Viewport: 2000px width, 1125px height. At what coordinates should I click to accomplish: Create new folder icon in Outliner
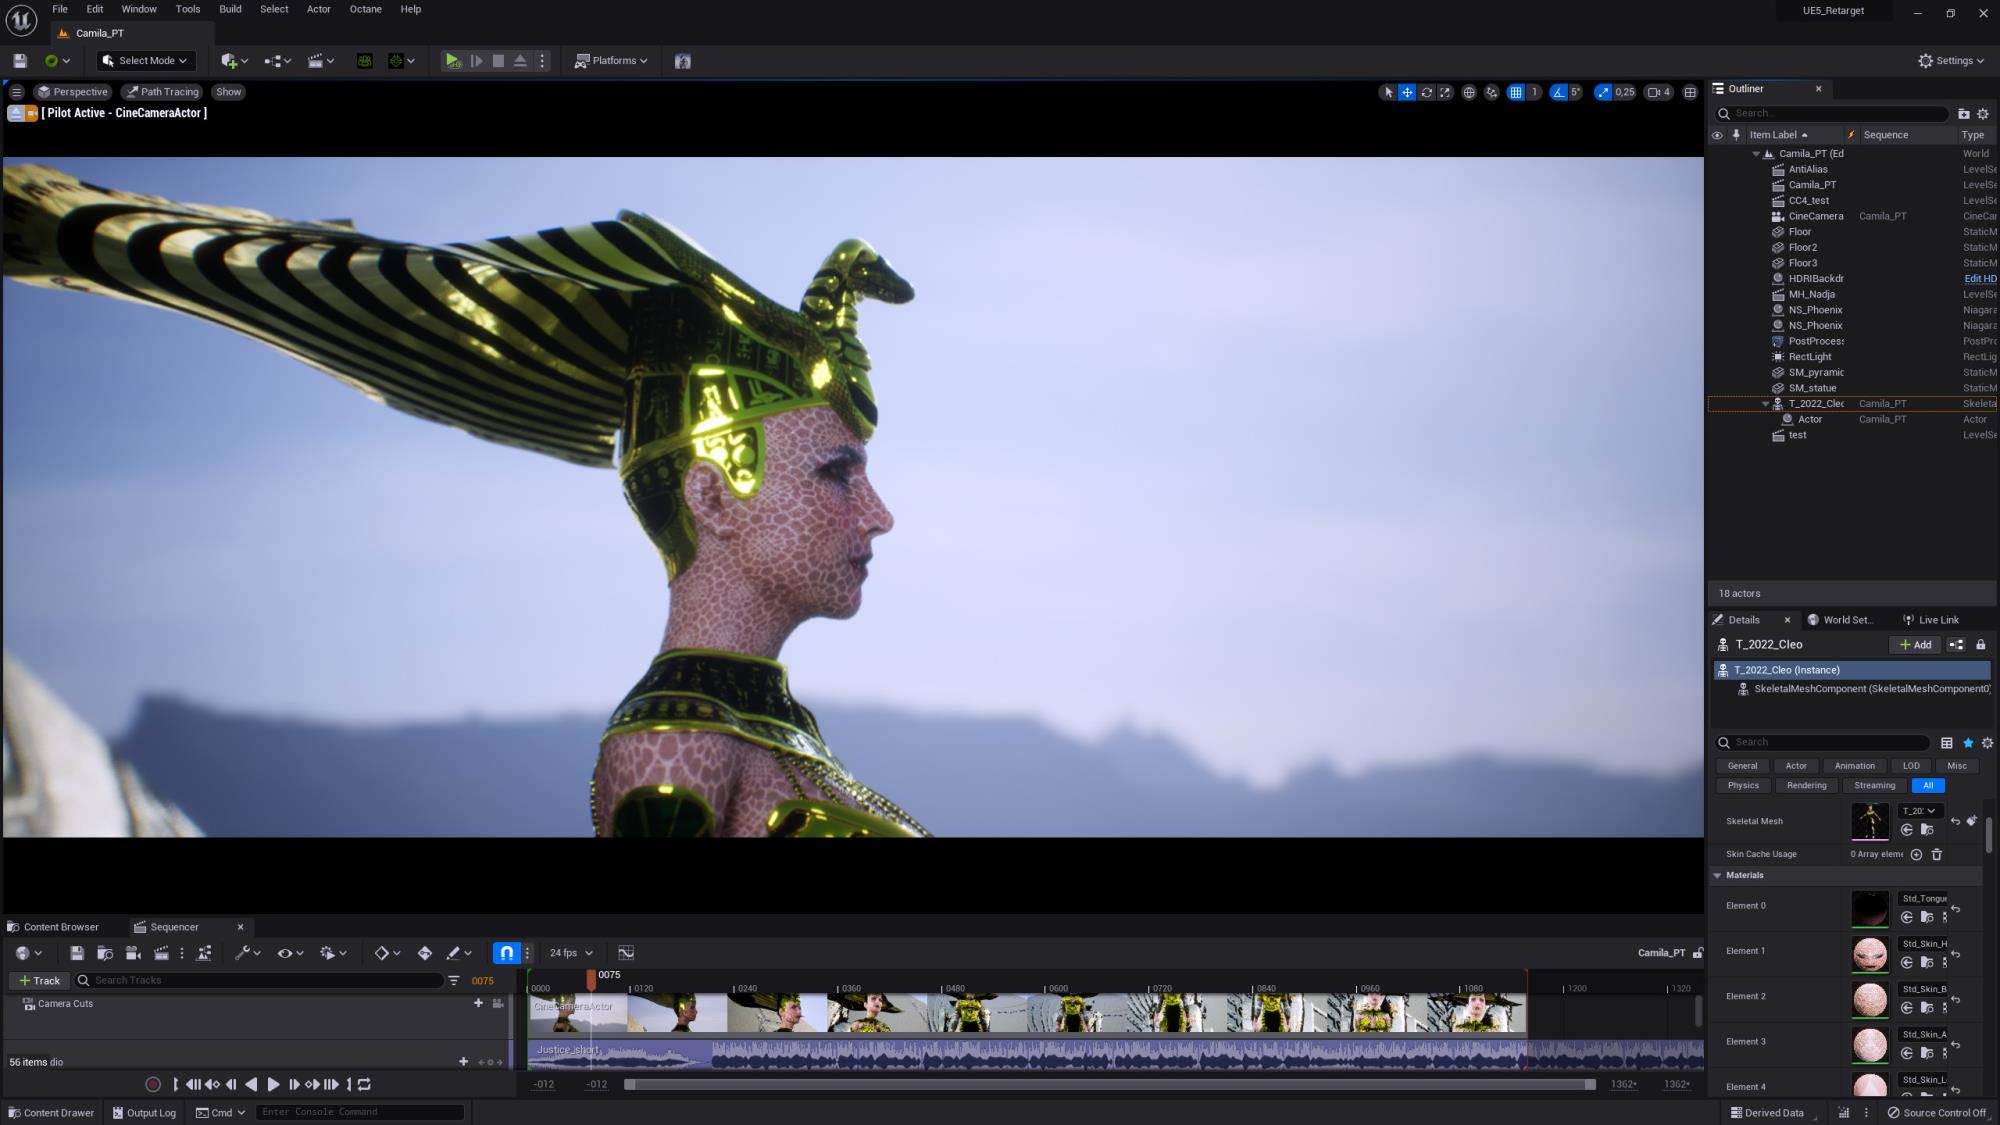(x=1963, y=113)
